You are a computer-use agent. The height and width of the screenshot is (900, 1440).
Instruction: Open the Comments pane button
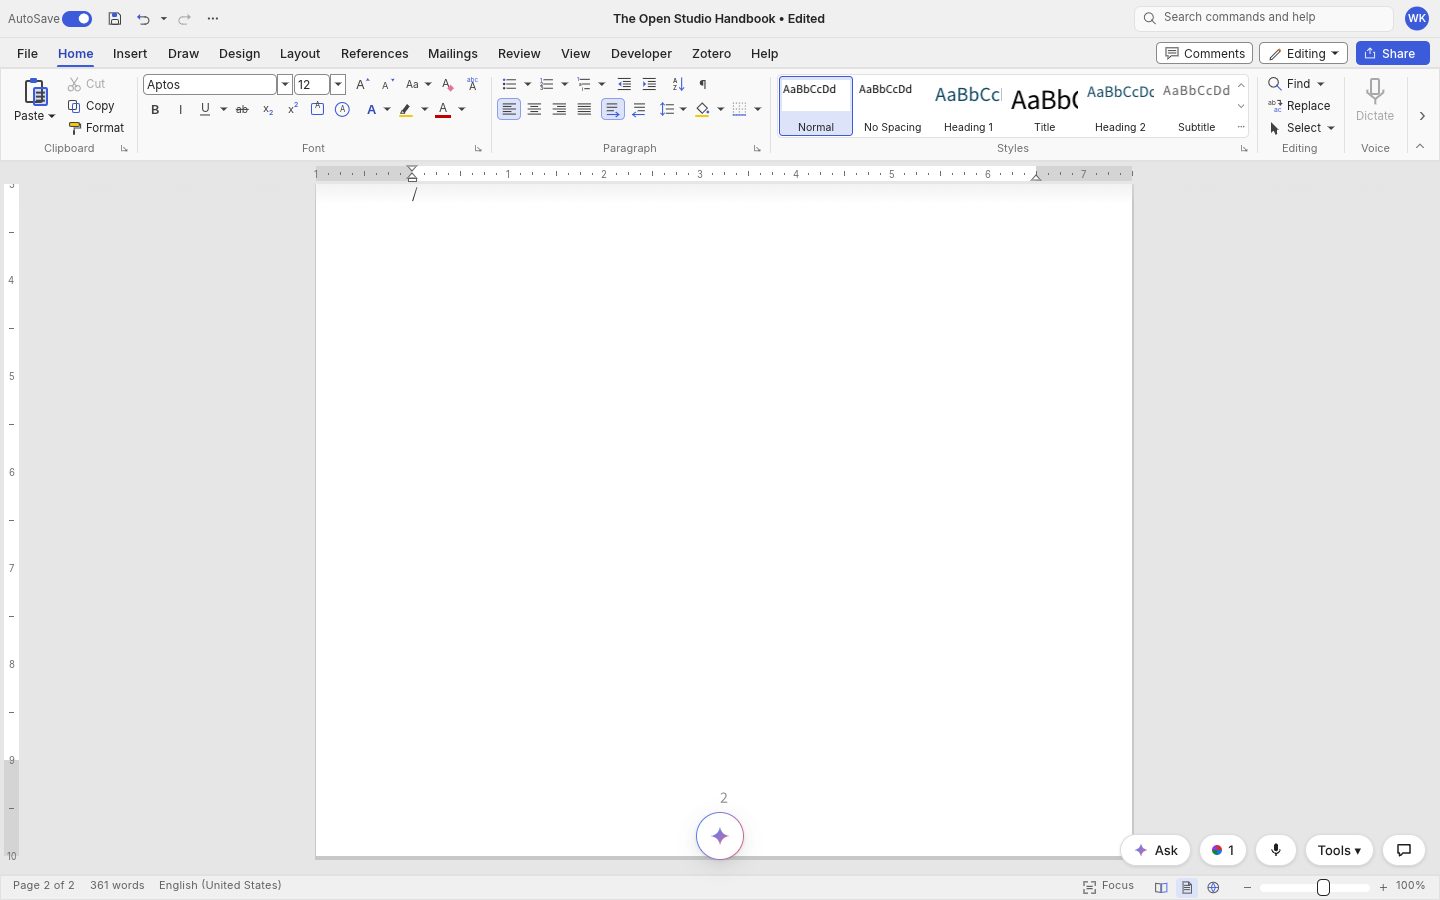(1204, 54)
